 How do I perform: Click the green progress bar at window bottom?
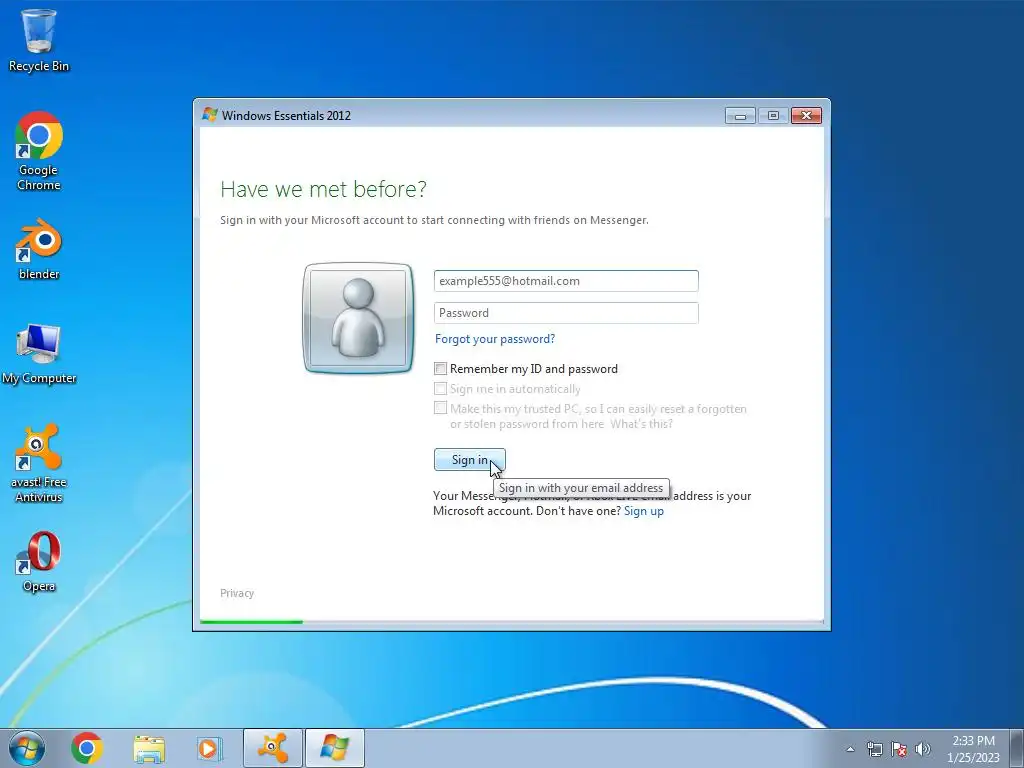tap(251, 622)
